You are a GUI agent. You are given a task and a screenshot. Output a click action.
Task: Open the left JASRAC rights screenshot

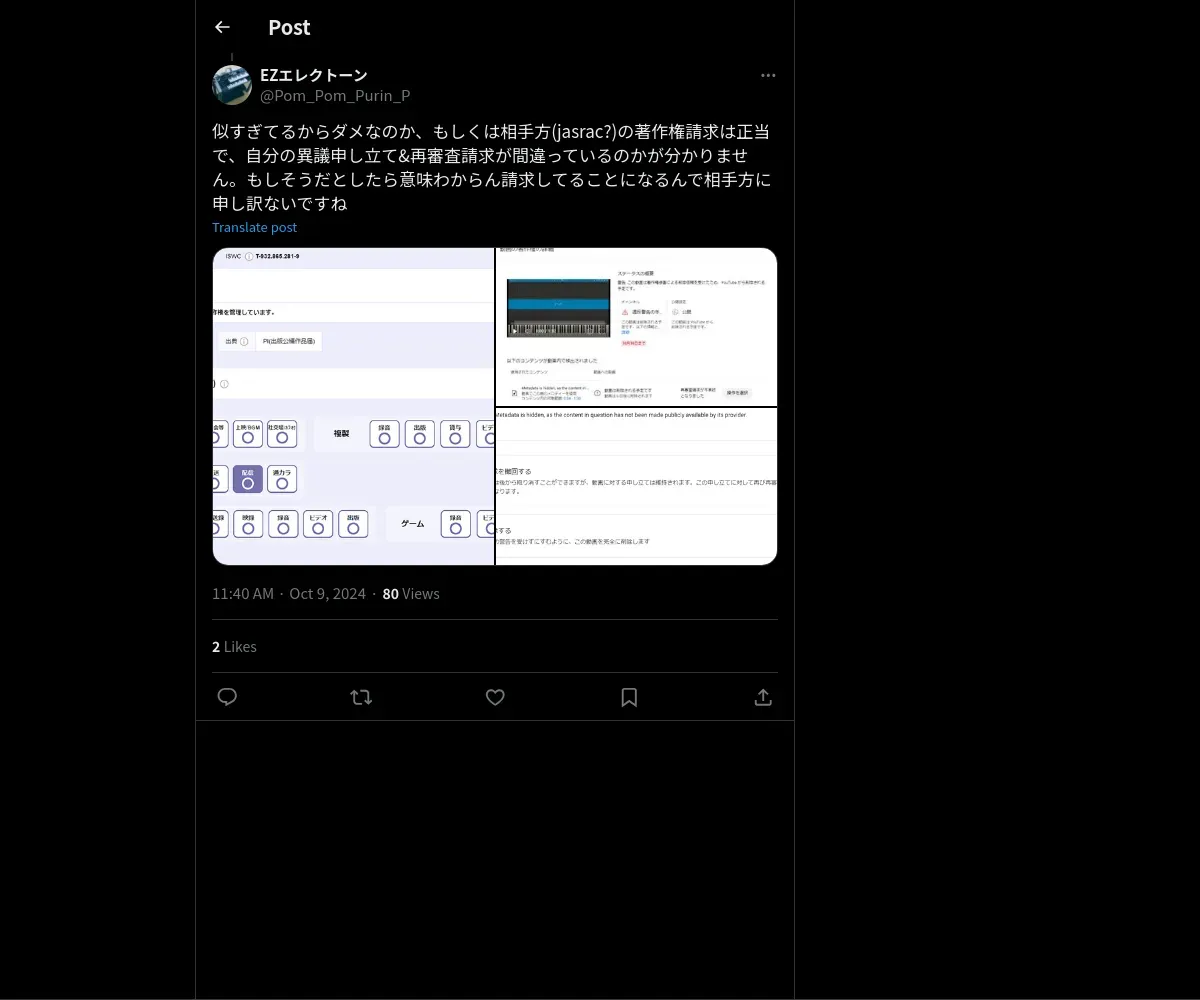point(353,406)
